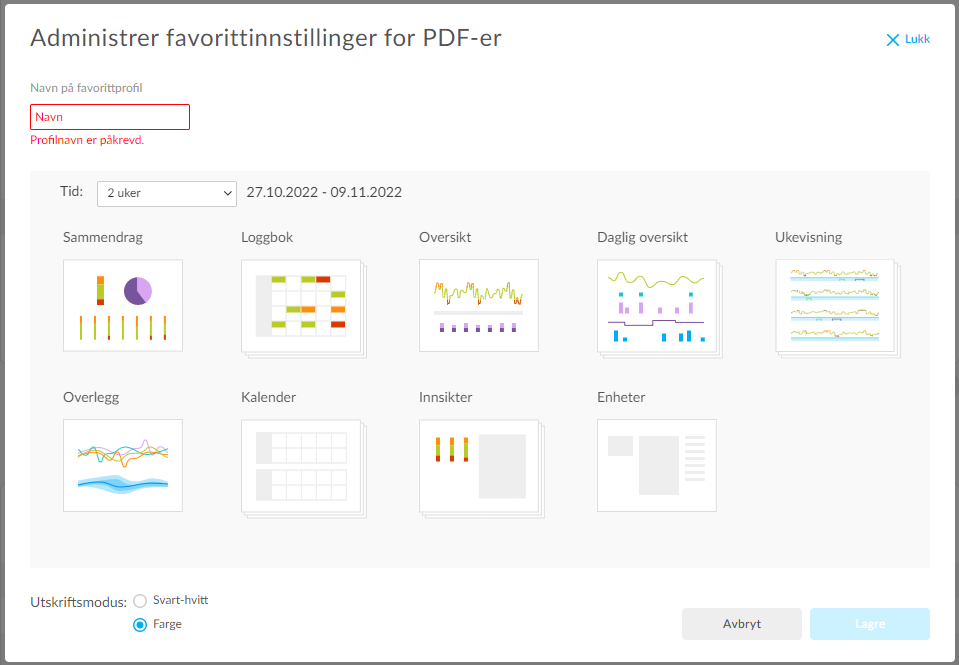Select the Enheter report icon

click(657, 465)
